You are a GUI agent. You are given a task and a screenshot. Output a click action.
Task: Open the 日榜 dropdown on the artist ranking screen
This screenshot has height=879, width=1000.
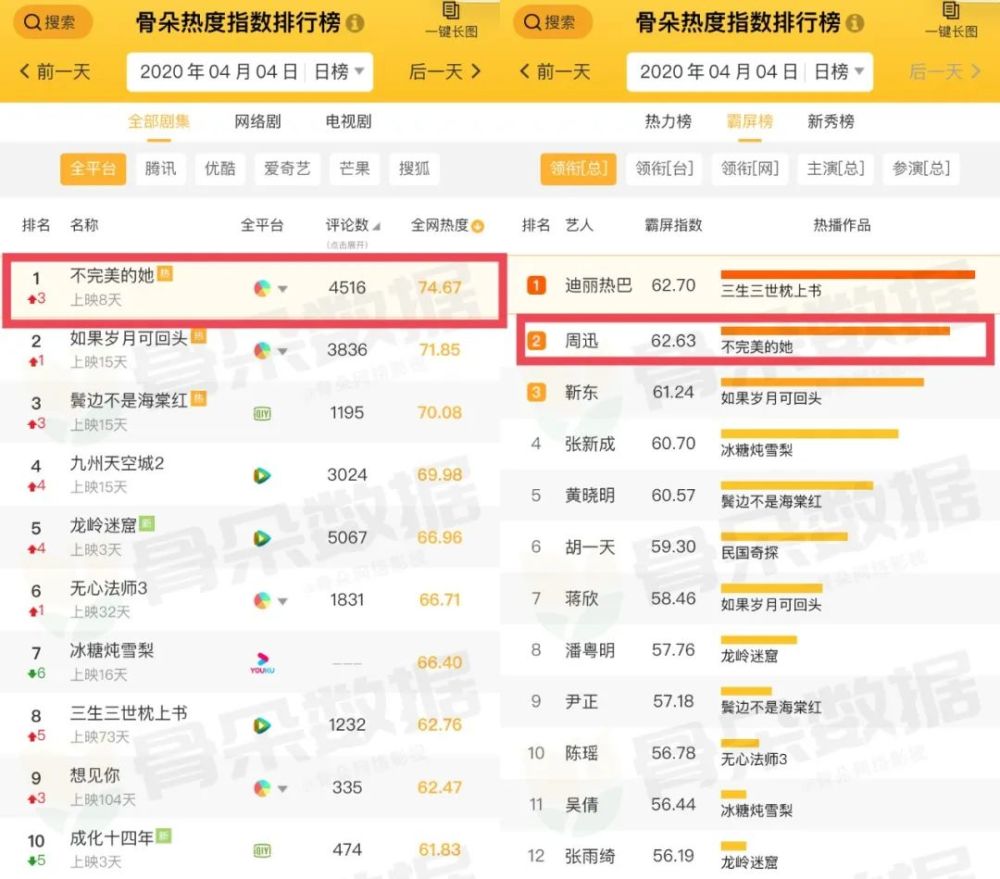839,72
